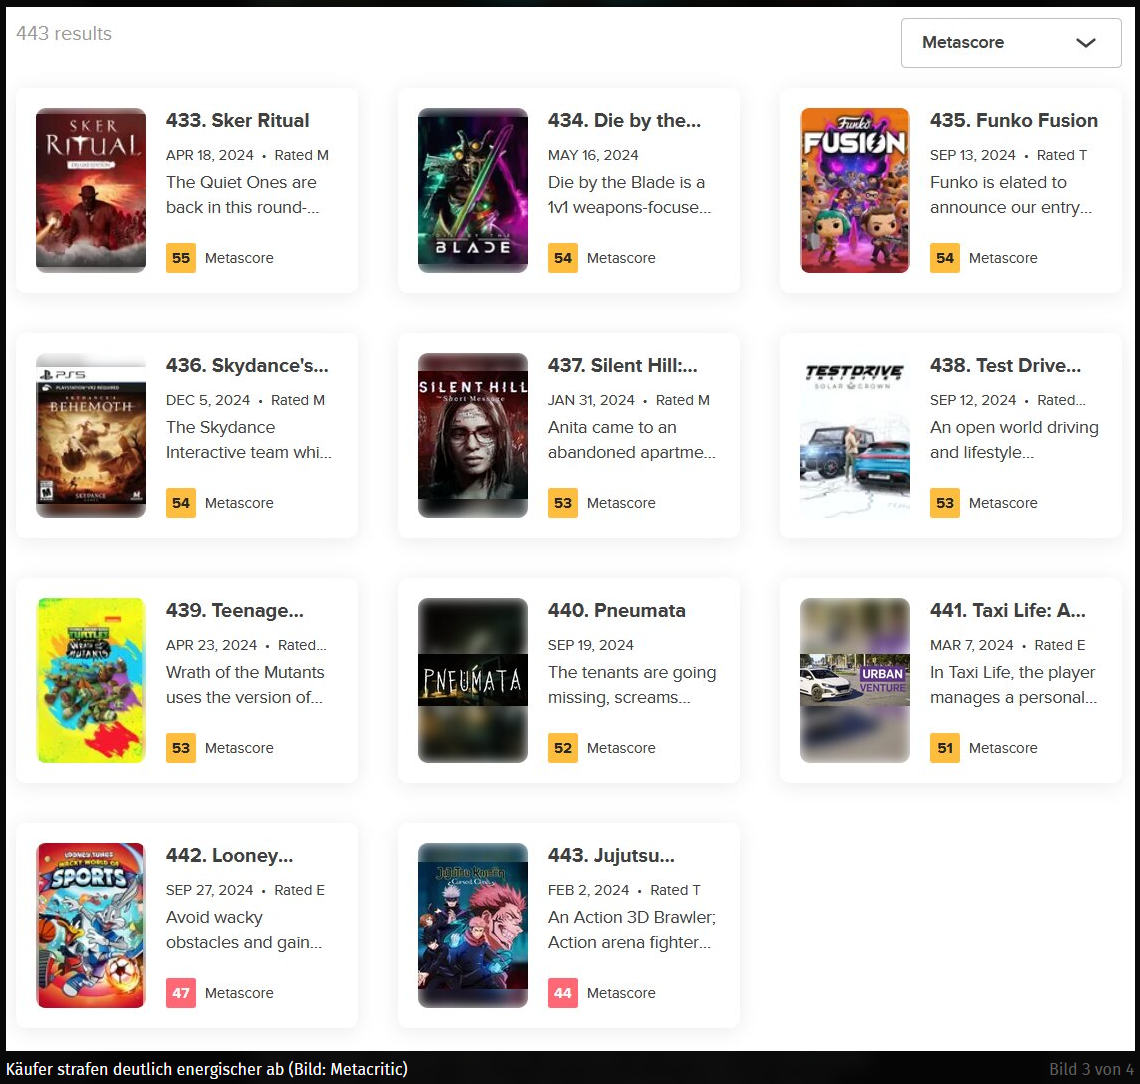Click Skydance's Behemoth 54 score badge

pyautogui.click(x=181, y=503)
